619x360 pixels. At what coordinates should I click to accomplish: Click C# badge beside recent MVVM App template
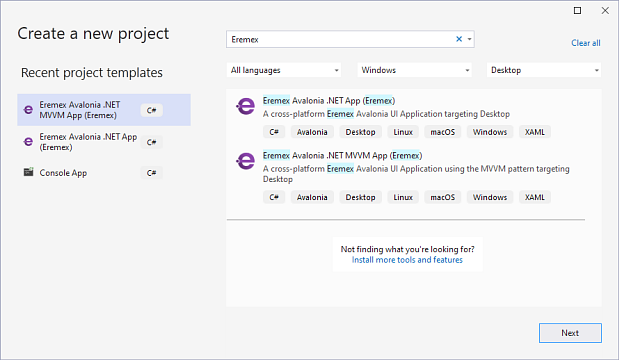152,110
